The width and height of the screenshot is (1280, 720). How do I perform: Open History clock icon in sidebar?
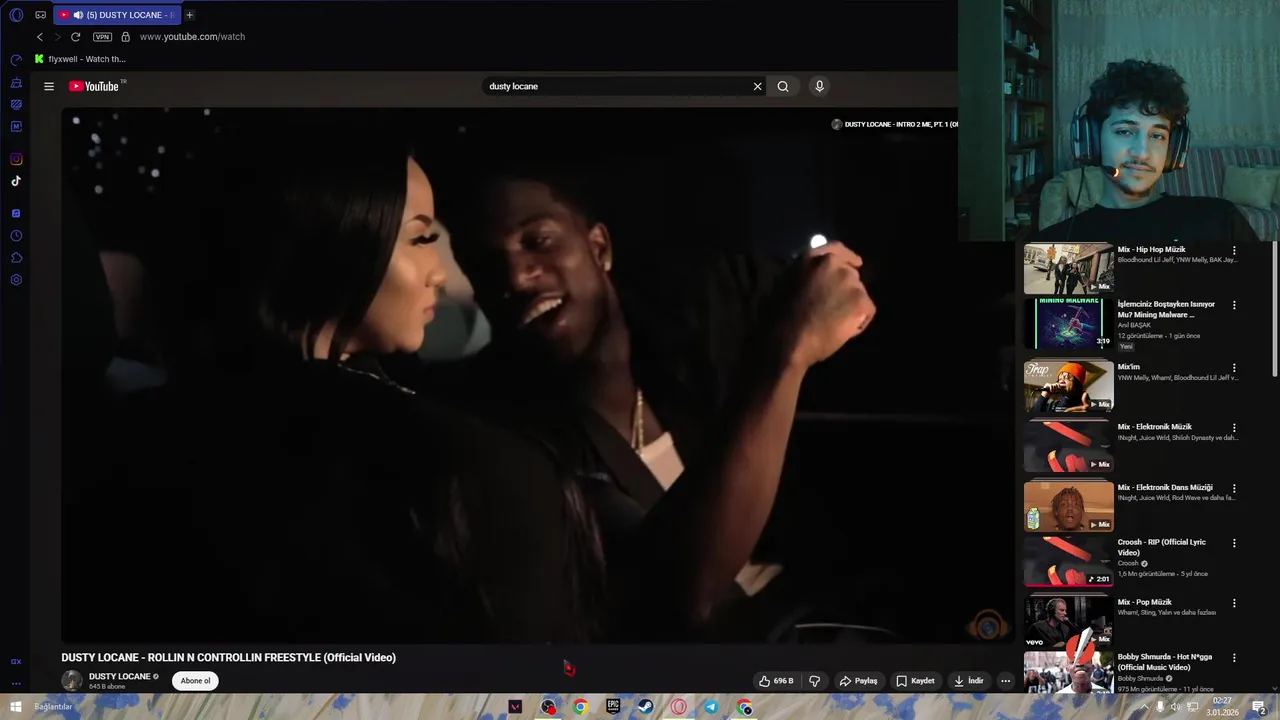pos(16,236)
